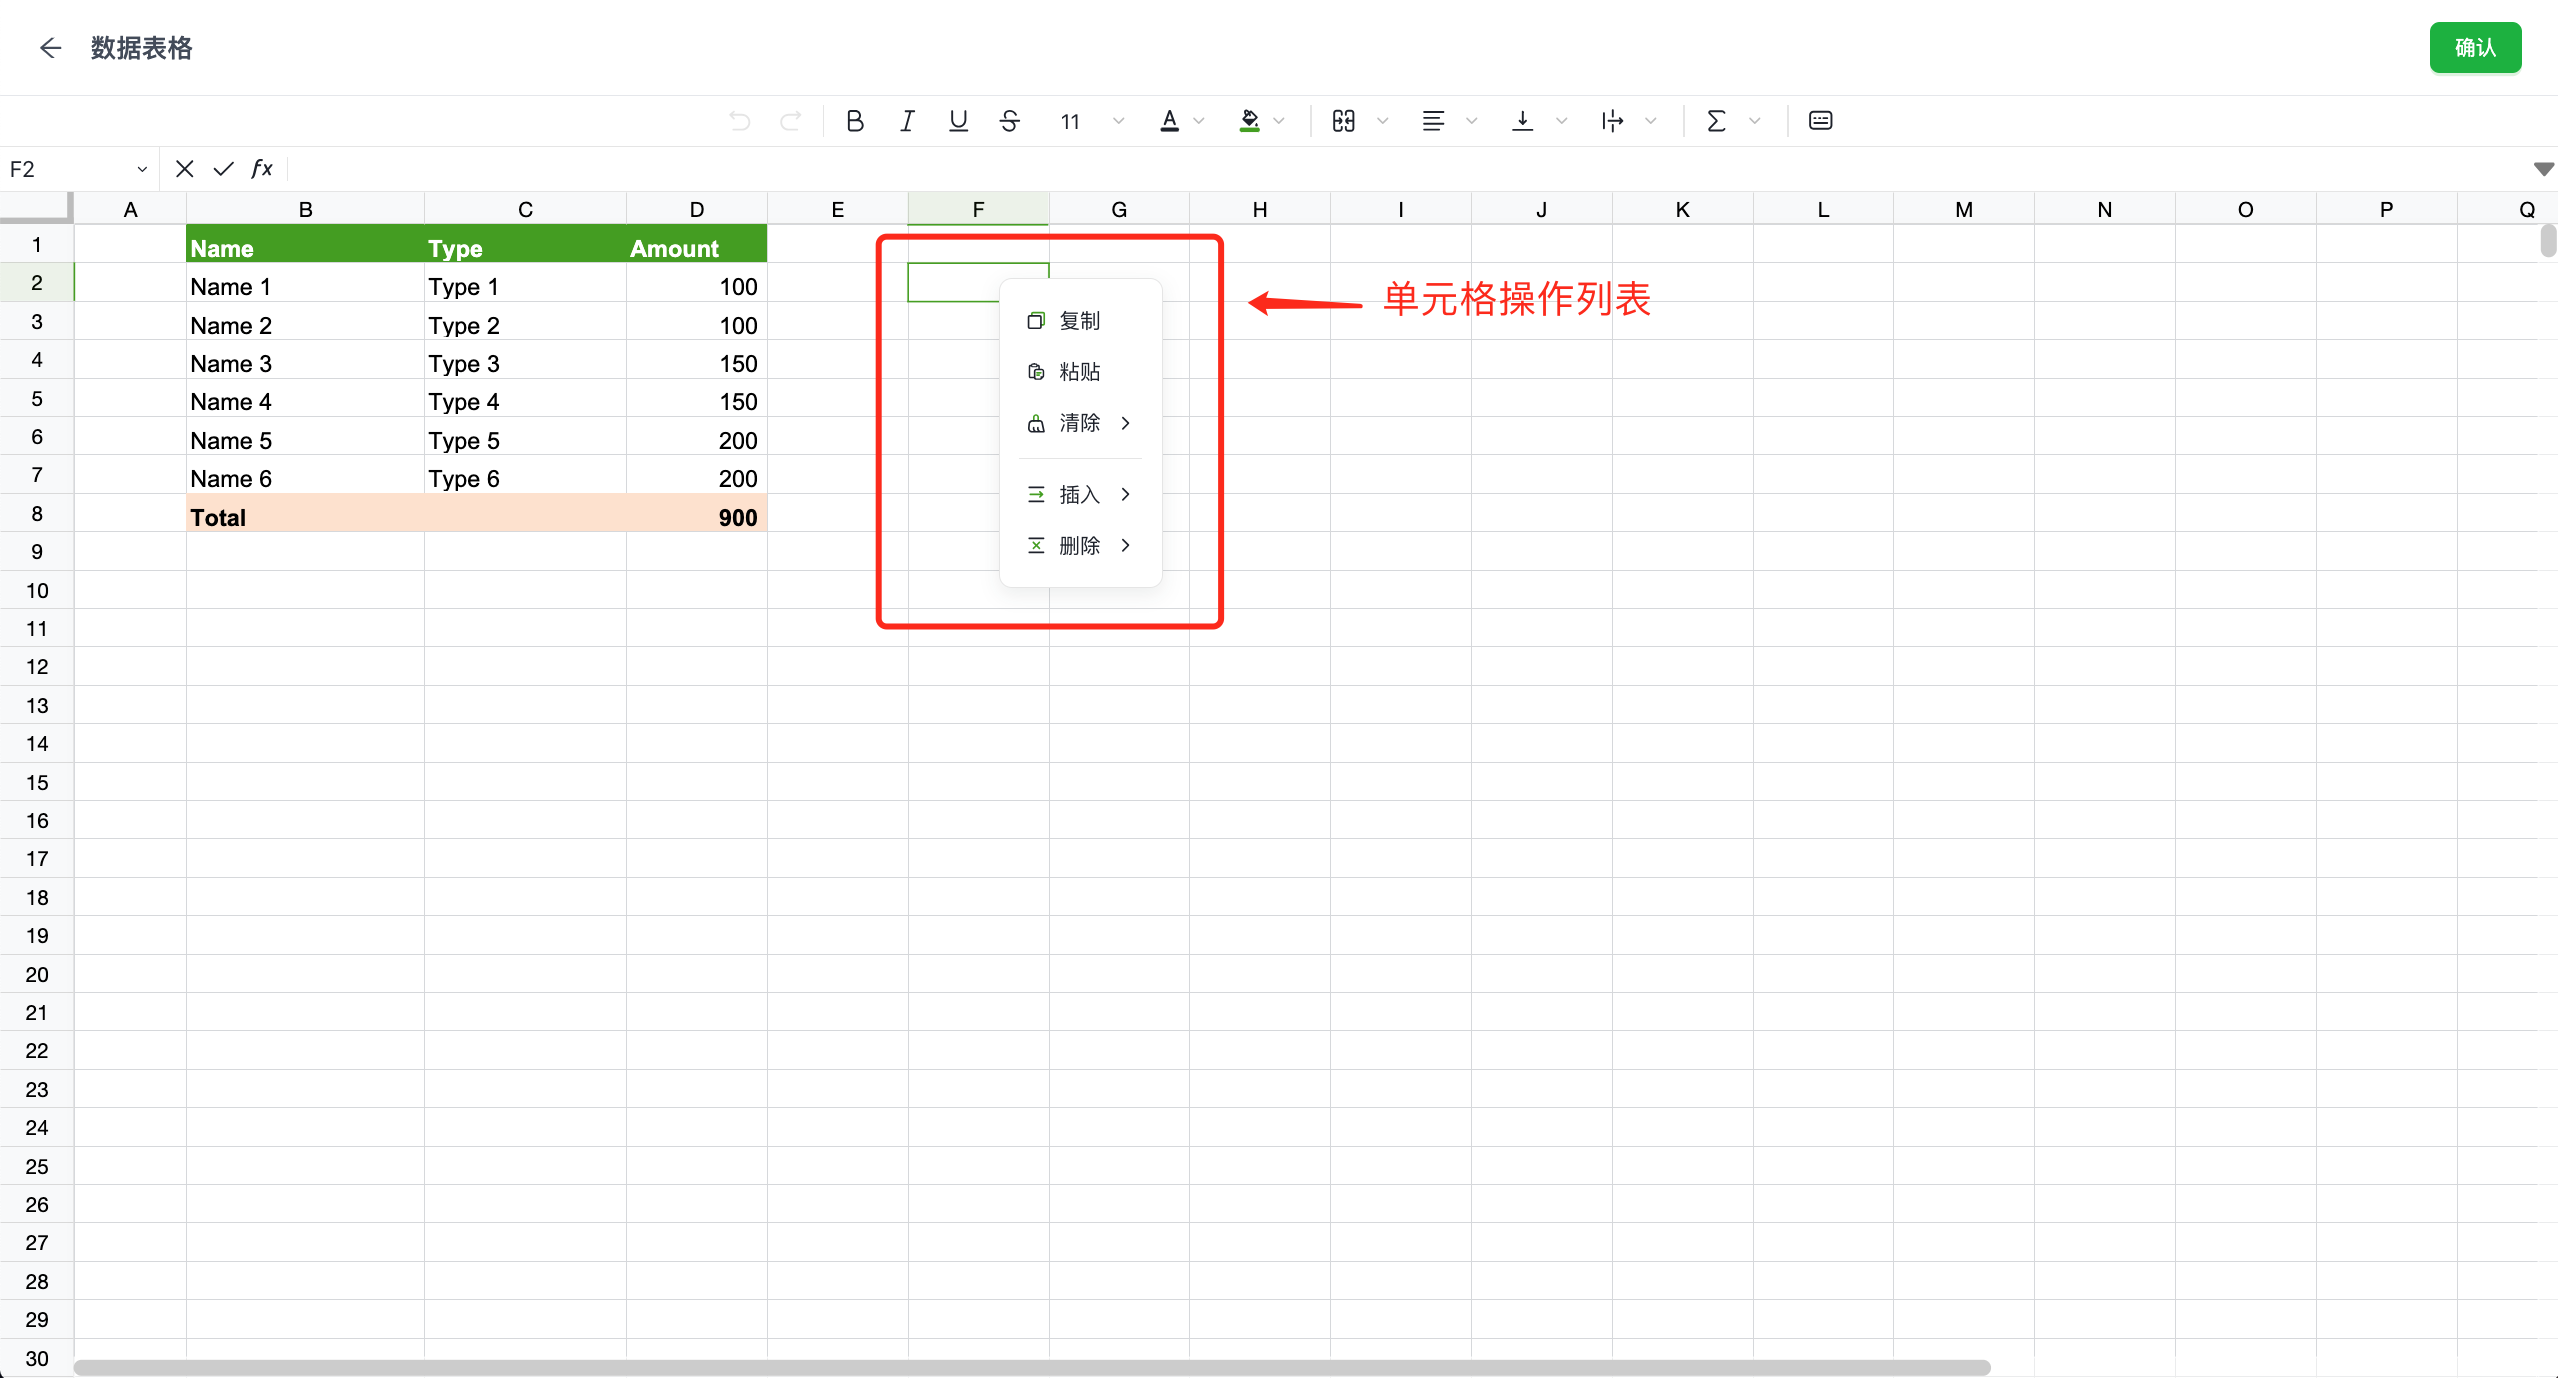Viewport: 2558px width, 1378px height.
Task: Click the horizontal align icon
Action: click(x=1433, y=121)
